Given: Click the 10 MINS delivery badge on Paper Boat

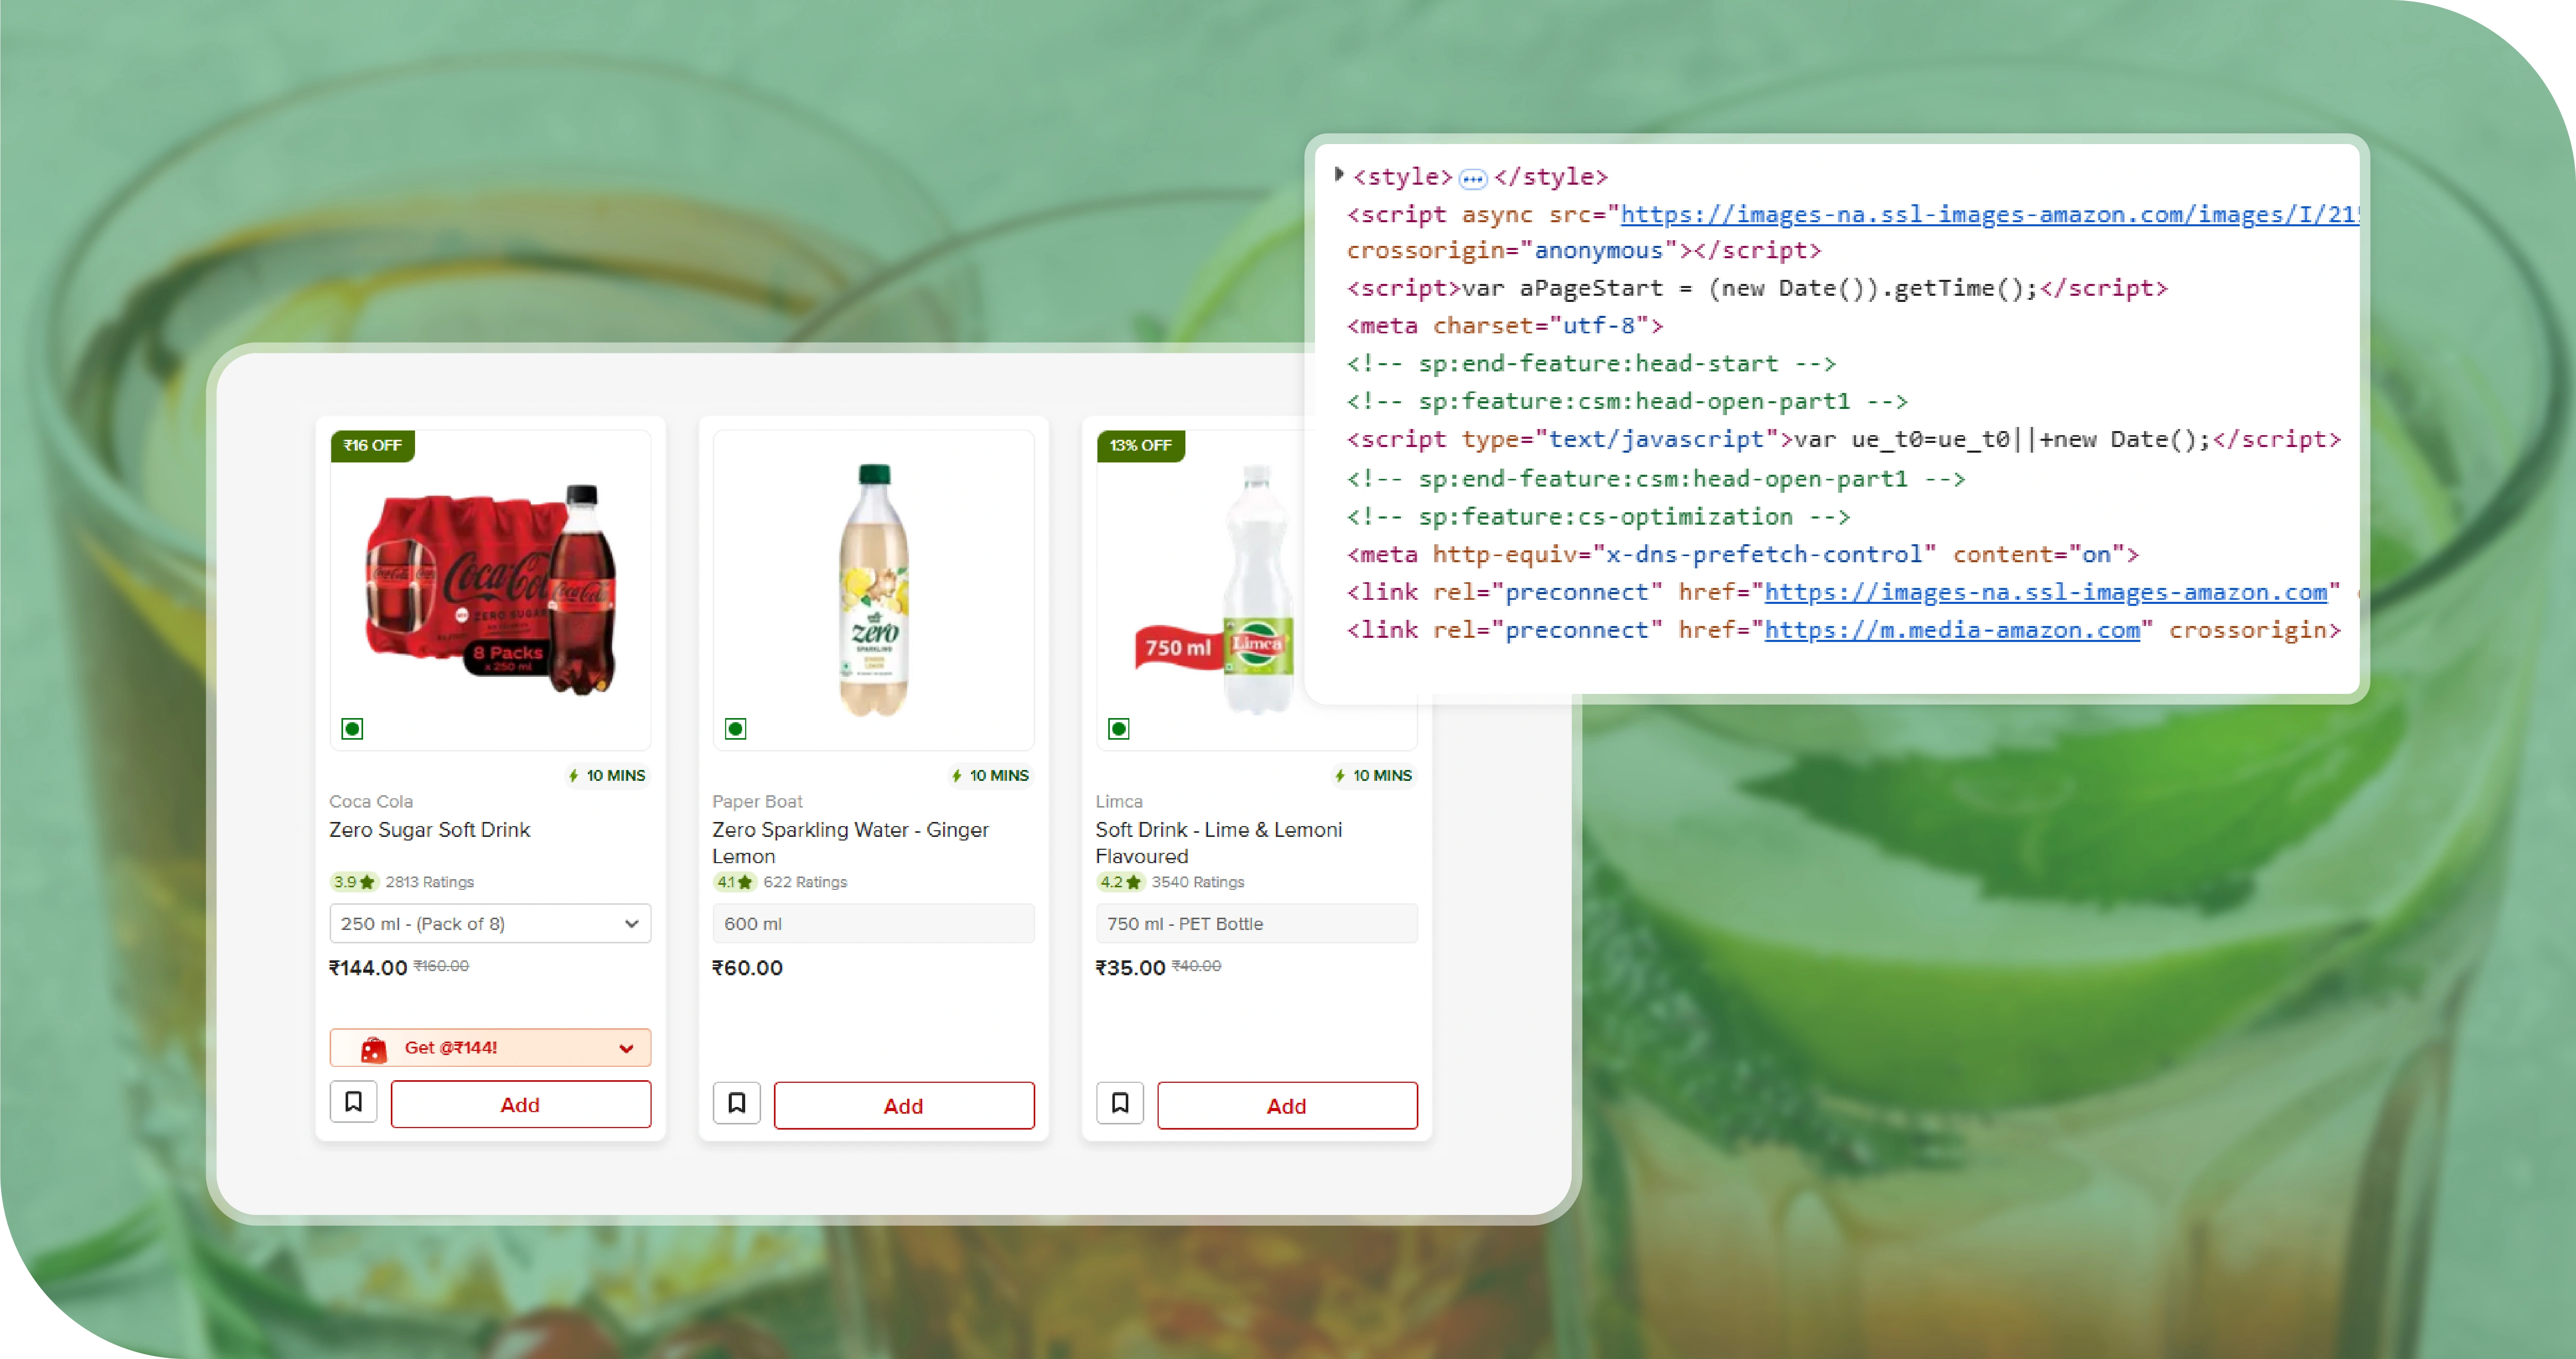Looking at the screenshot, I should tap(990, 776).
